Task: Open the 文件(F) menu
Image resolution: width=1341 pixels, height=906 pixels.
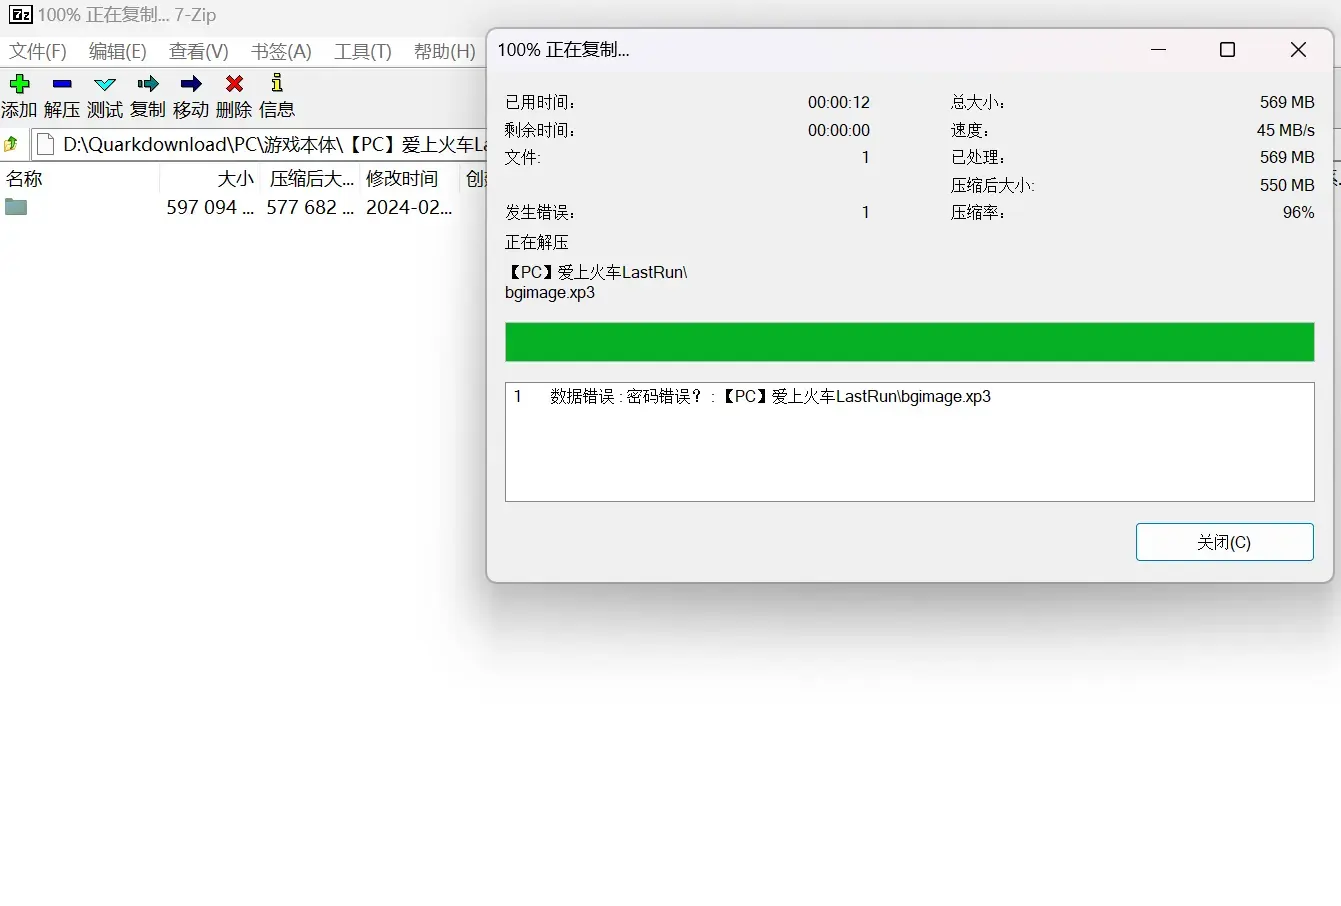Action: (x=38, y=51)
